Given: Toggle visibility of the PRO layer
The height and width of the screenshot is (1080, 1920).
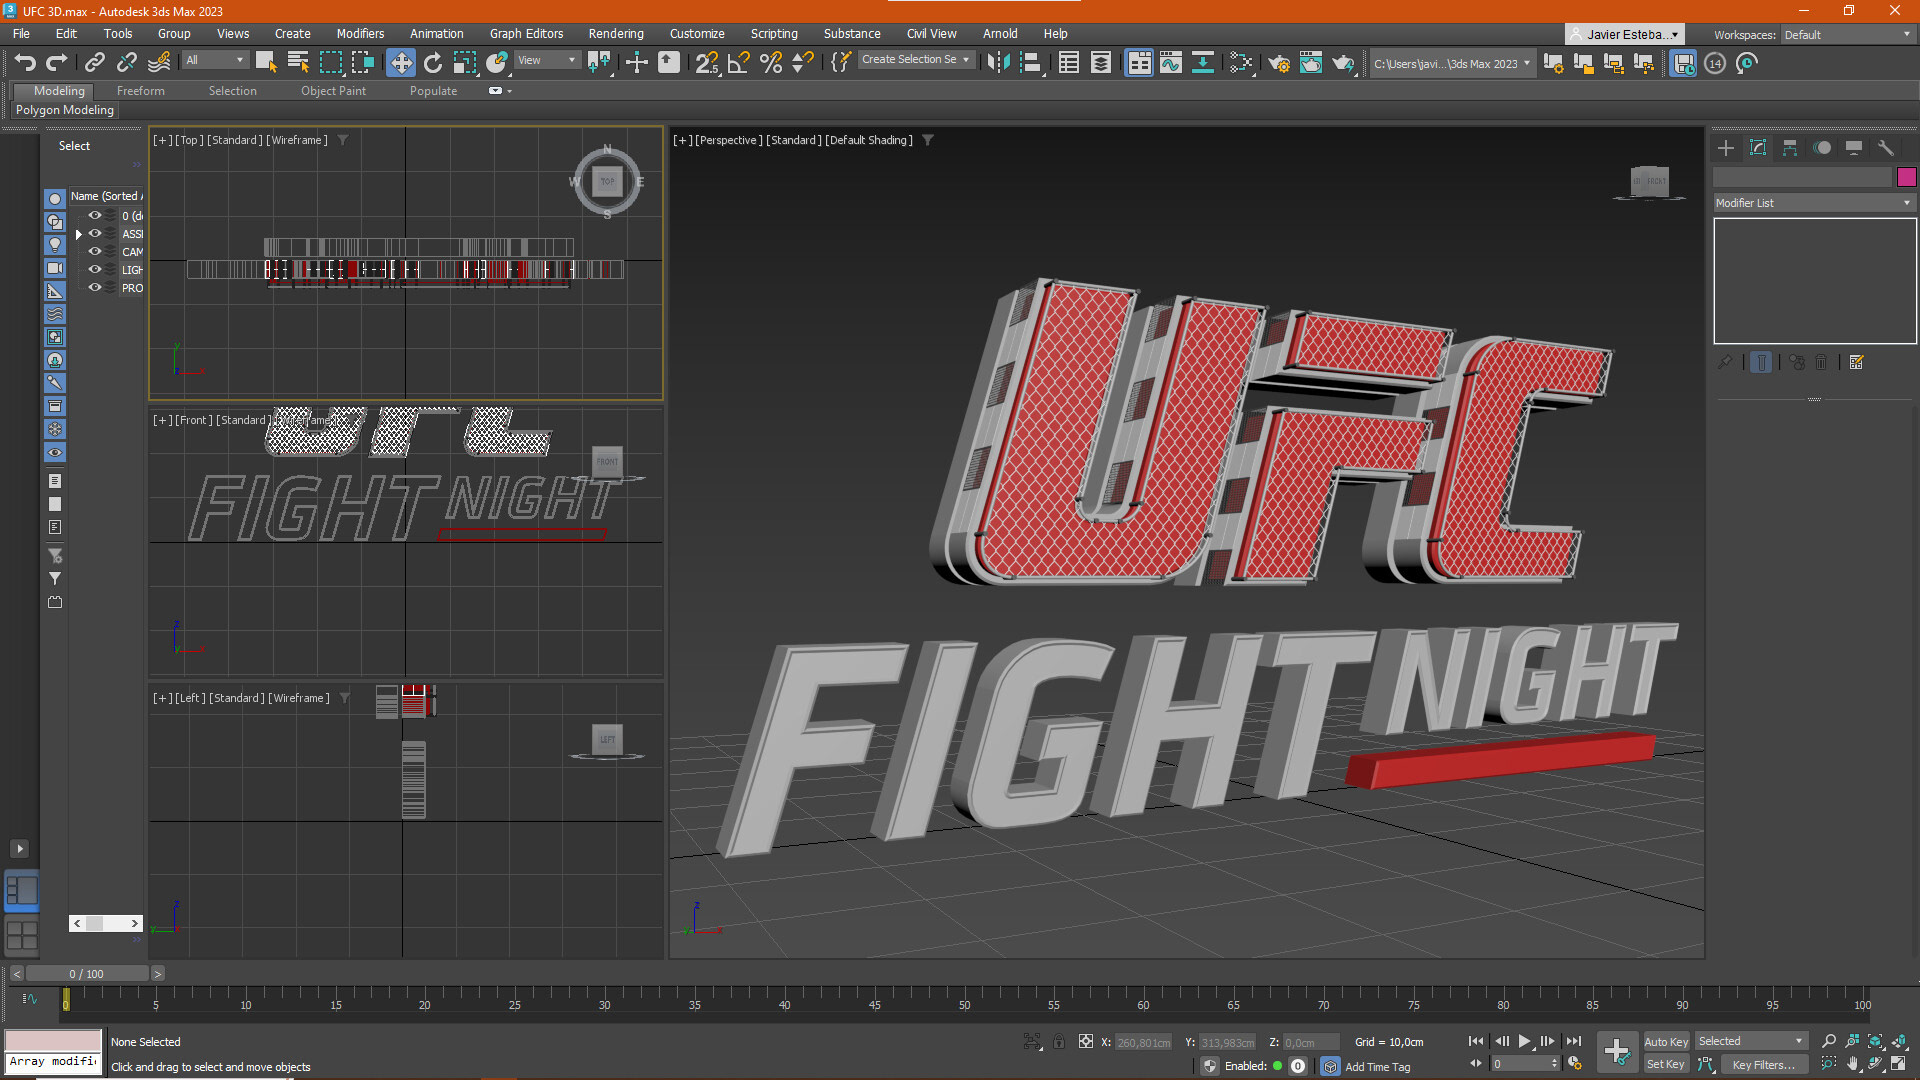Looking at the screenshot, I should click(95, 287).
